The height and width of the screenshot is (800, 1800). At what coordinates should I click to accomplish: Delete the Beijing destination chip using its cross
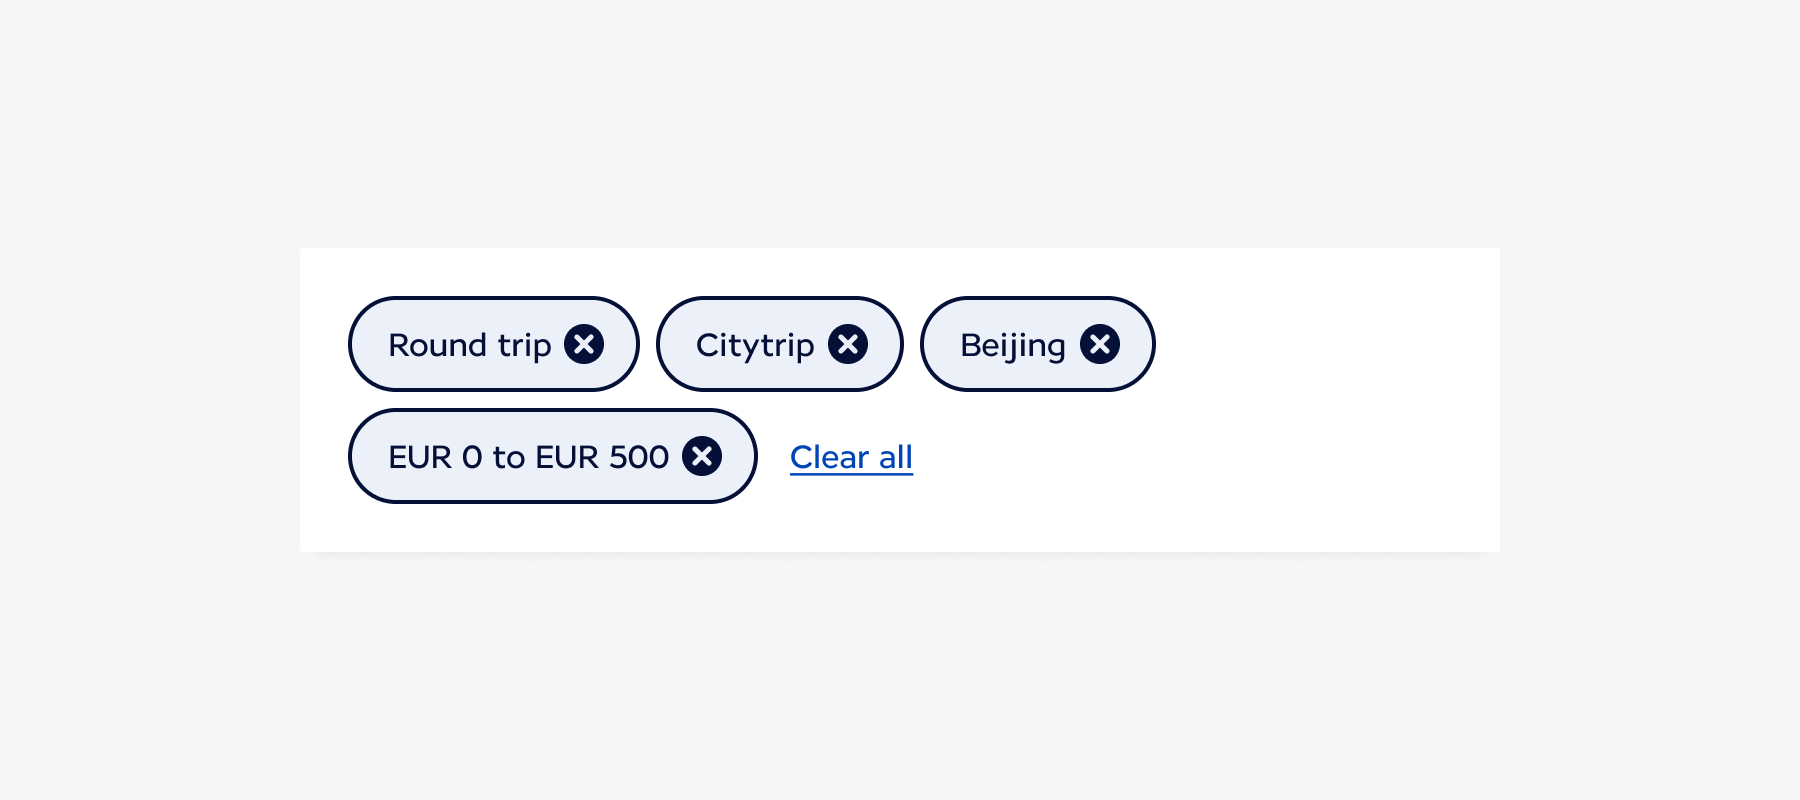click(1100, 344)
